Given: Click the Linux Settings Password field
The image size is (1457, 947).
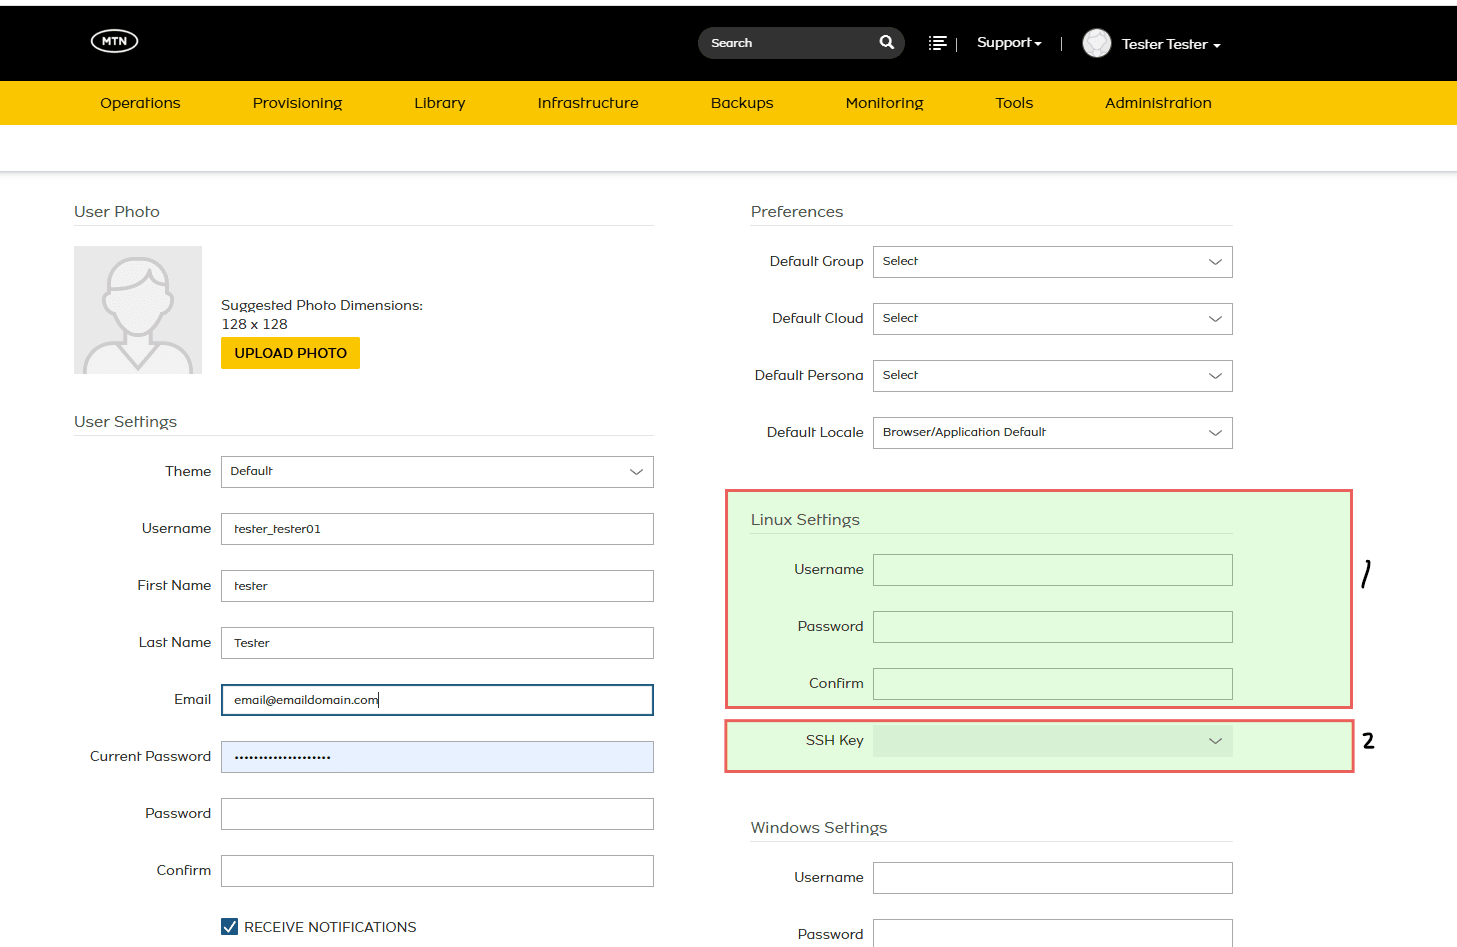Looking at the screenshot, I should click(x=1052, y=627).
